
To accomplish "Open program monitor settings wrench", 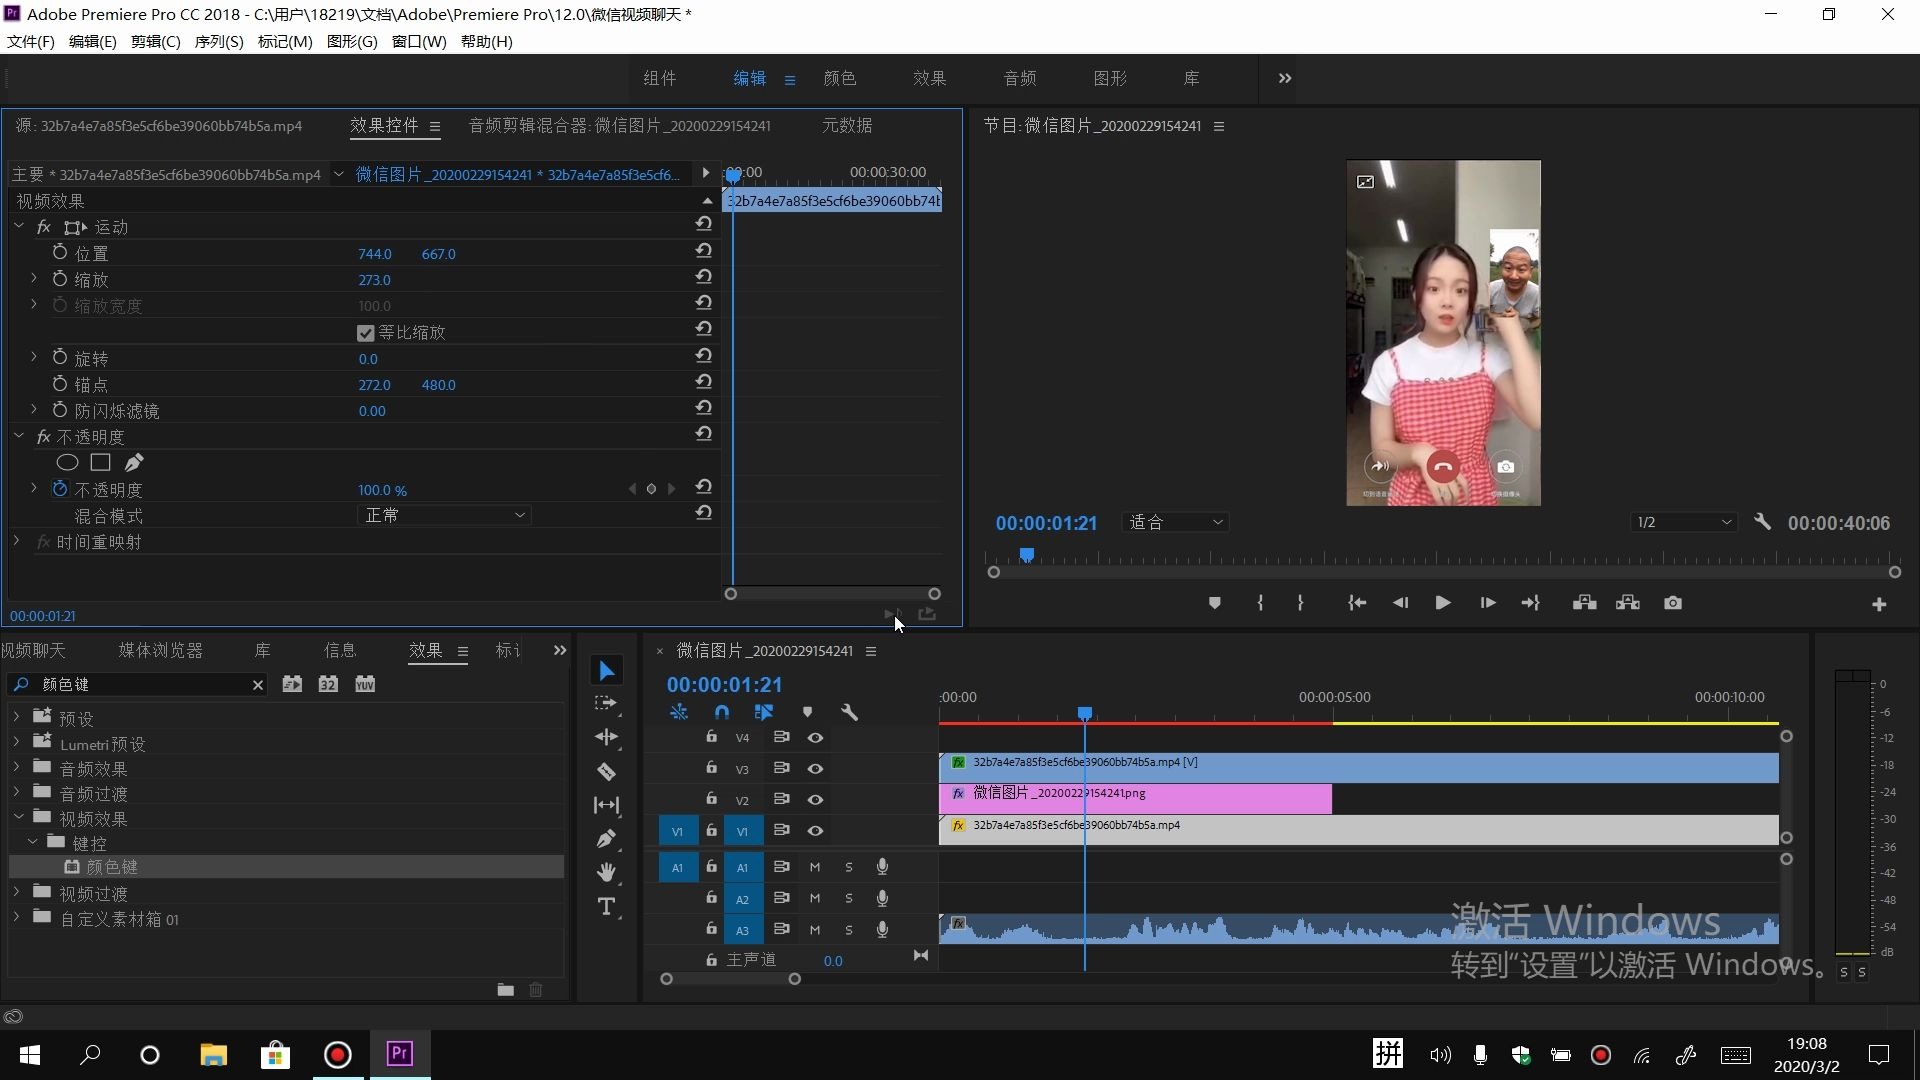I will (x=1762, y=522).
